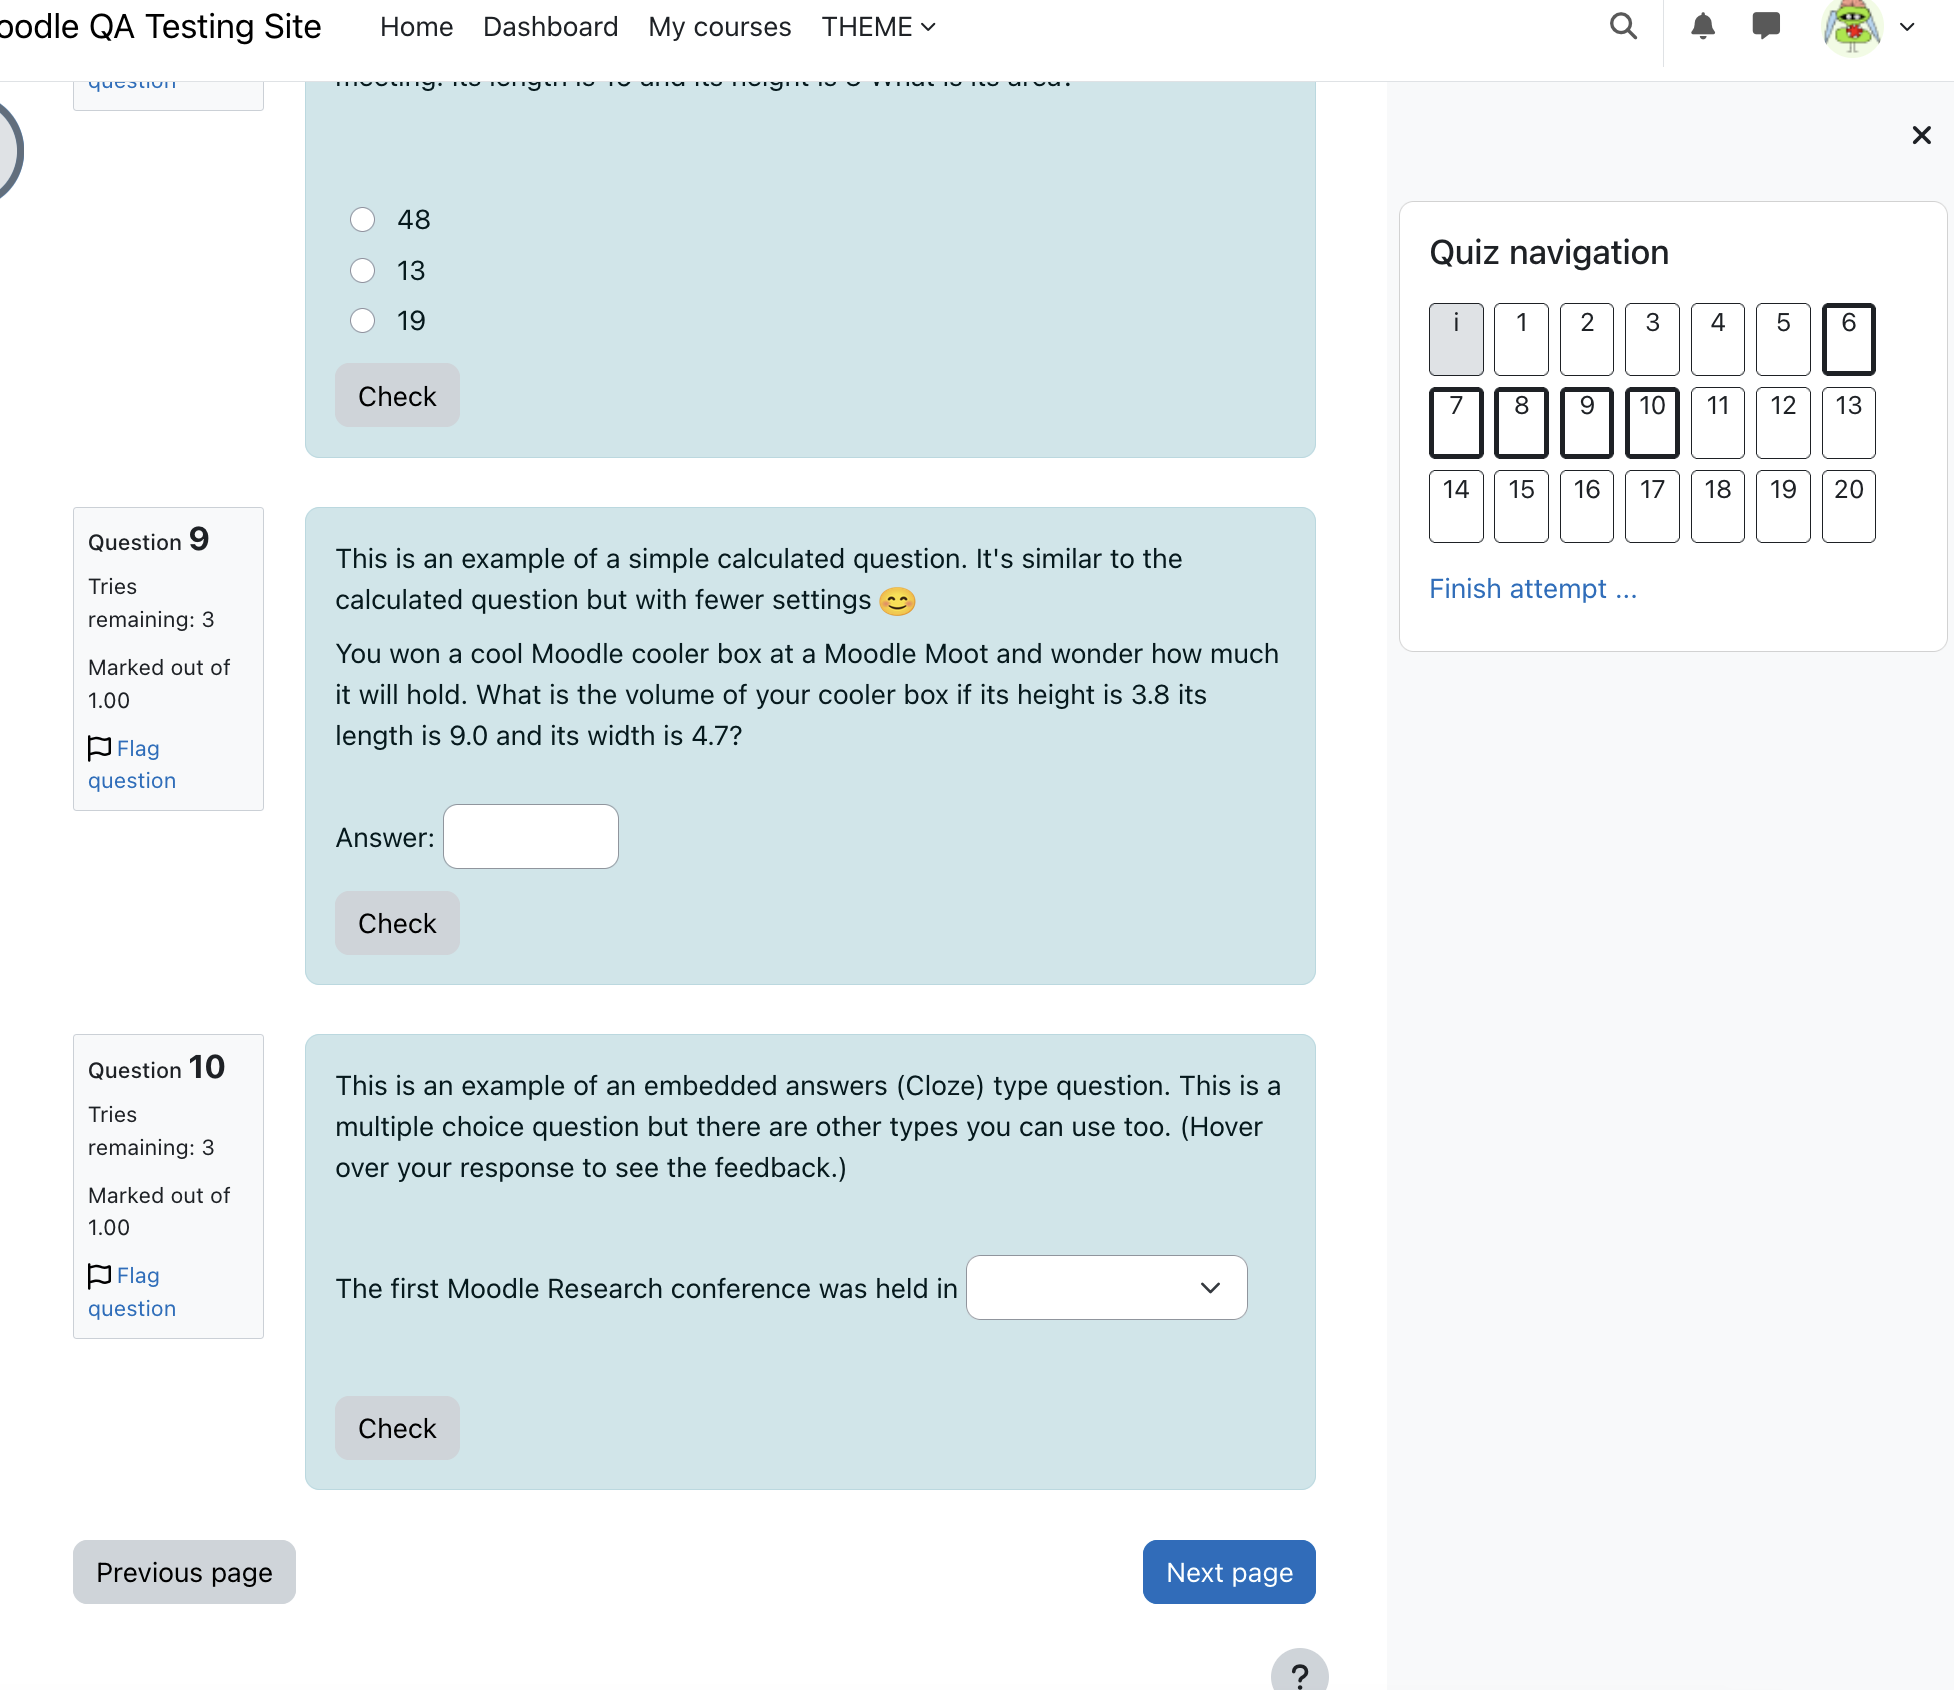Jump to question 15 in quiz navigation
The image size is (1954, 1690).
pyautogui.click(x=1521, y=507)
